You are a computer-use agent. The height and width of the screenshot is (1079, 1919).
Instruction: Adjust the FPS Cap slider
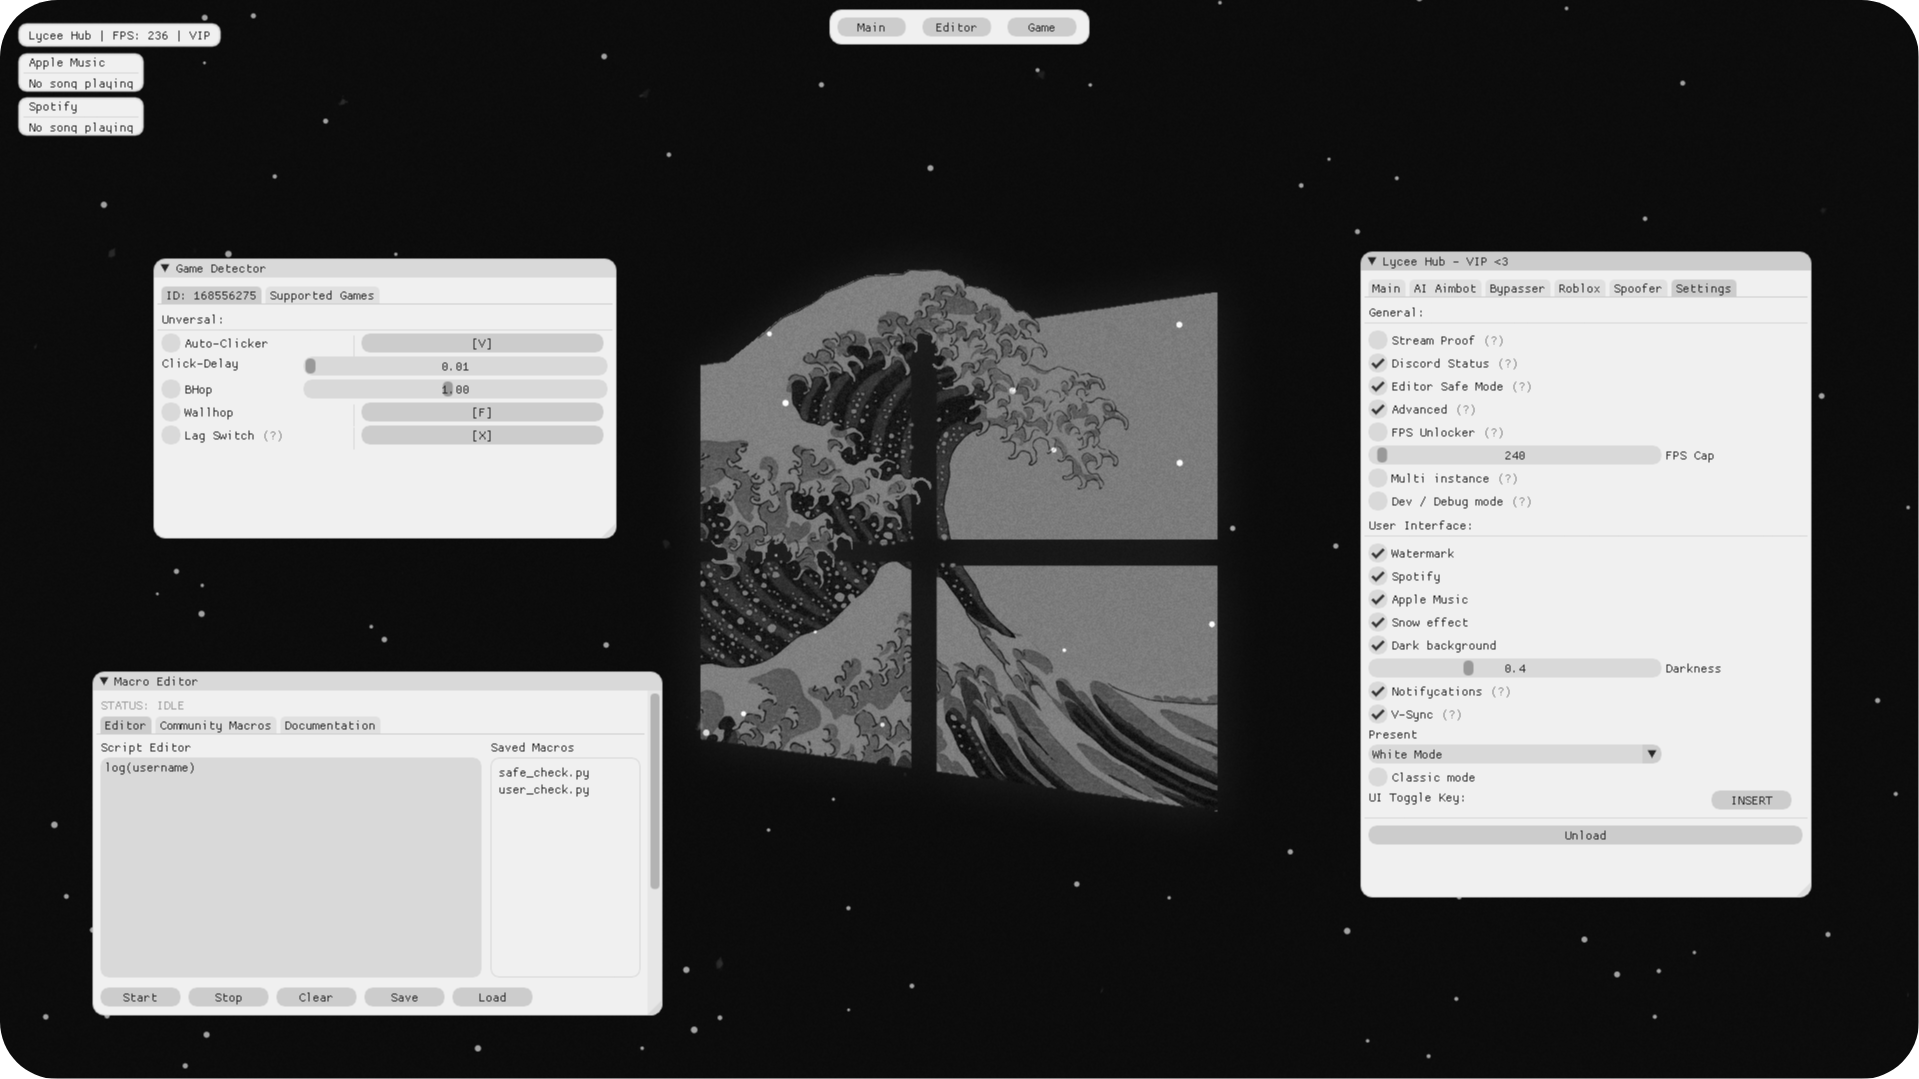[1514, 455]
